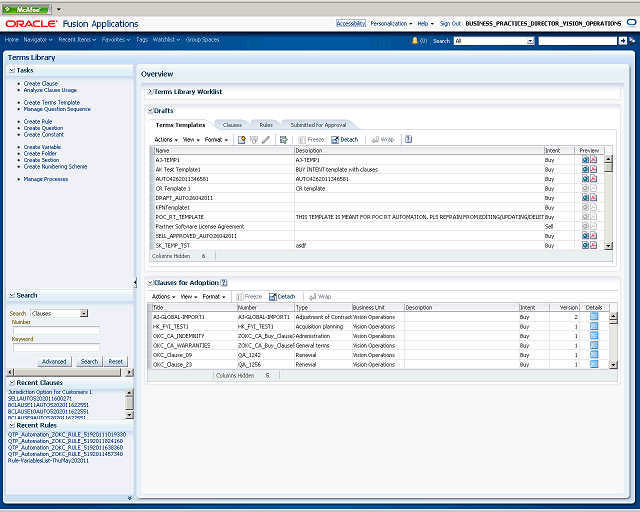Click the Drafts table vertical scrollbar down arrow

[609, 246]
